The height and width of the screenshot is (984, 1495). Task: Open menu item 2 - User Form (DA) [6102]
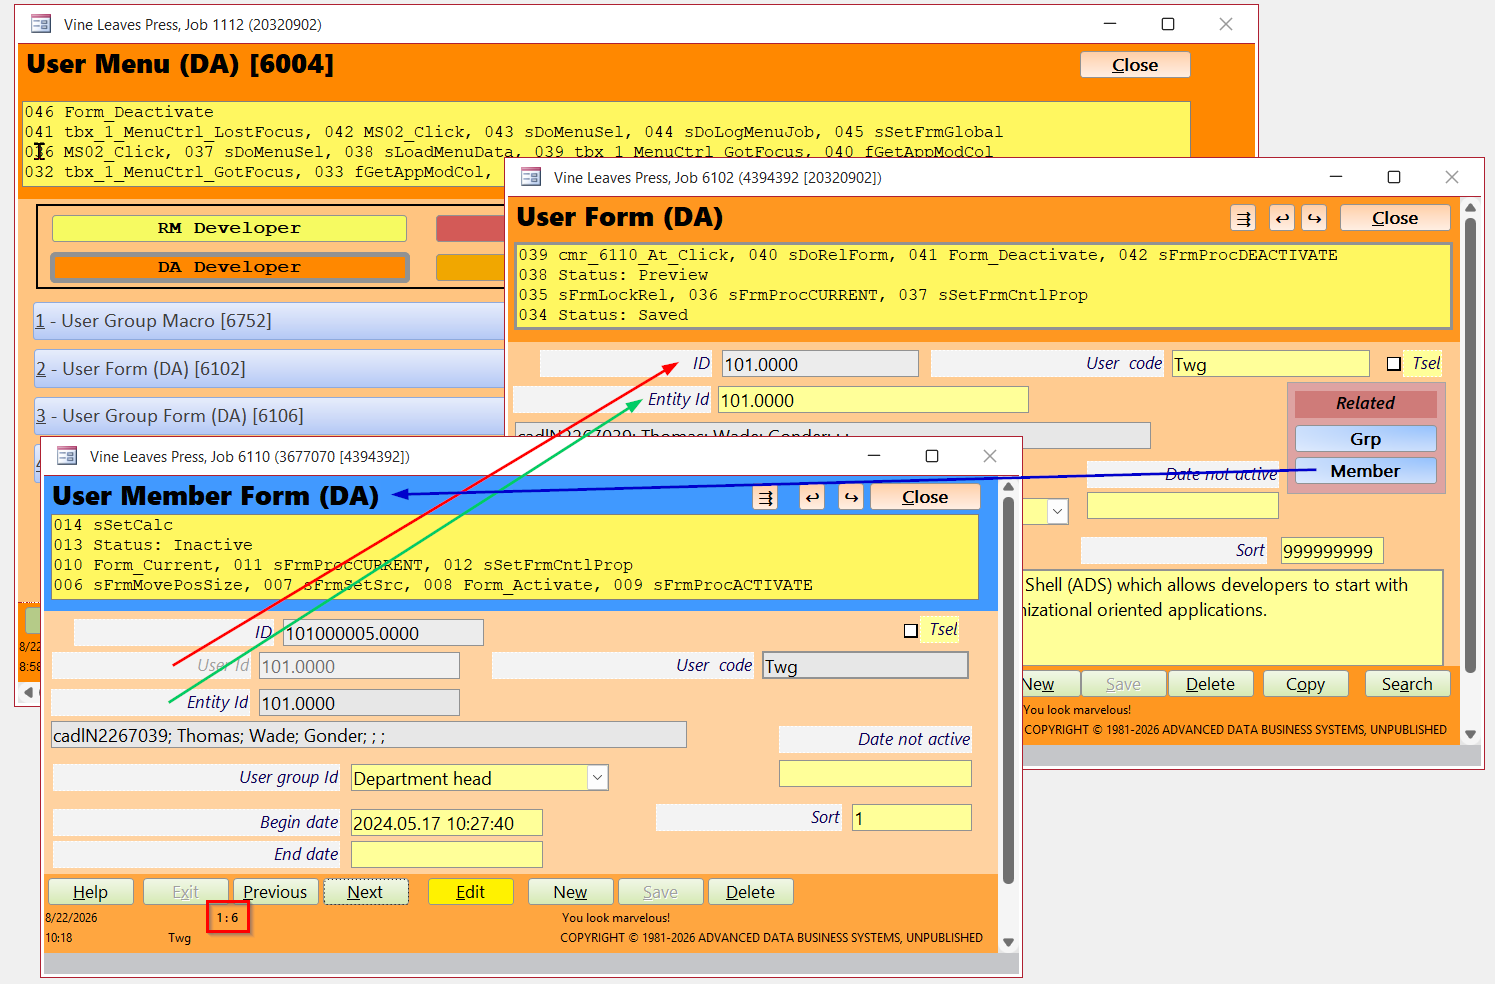[x=269, y=369]
